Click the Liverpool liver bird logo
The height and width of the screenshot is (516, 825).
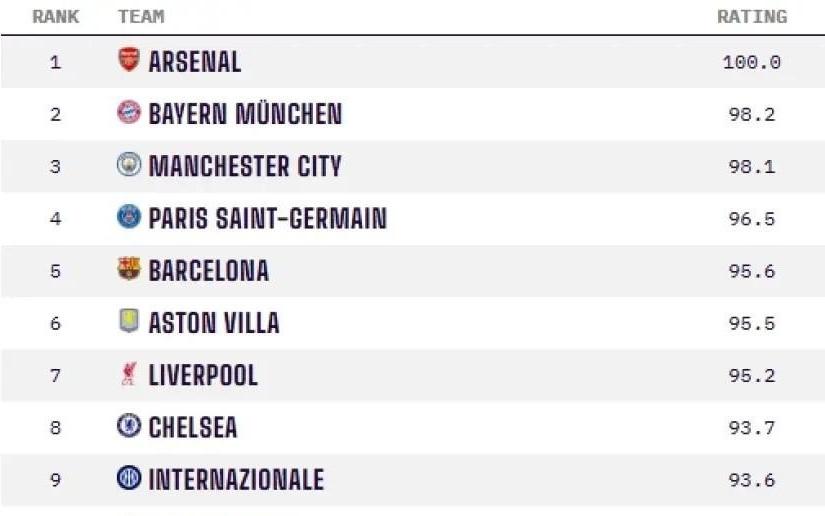point(129,375)
